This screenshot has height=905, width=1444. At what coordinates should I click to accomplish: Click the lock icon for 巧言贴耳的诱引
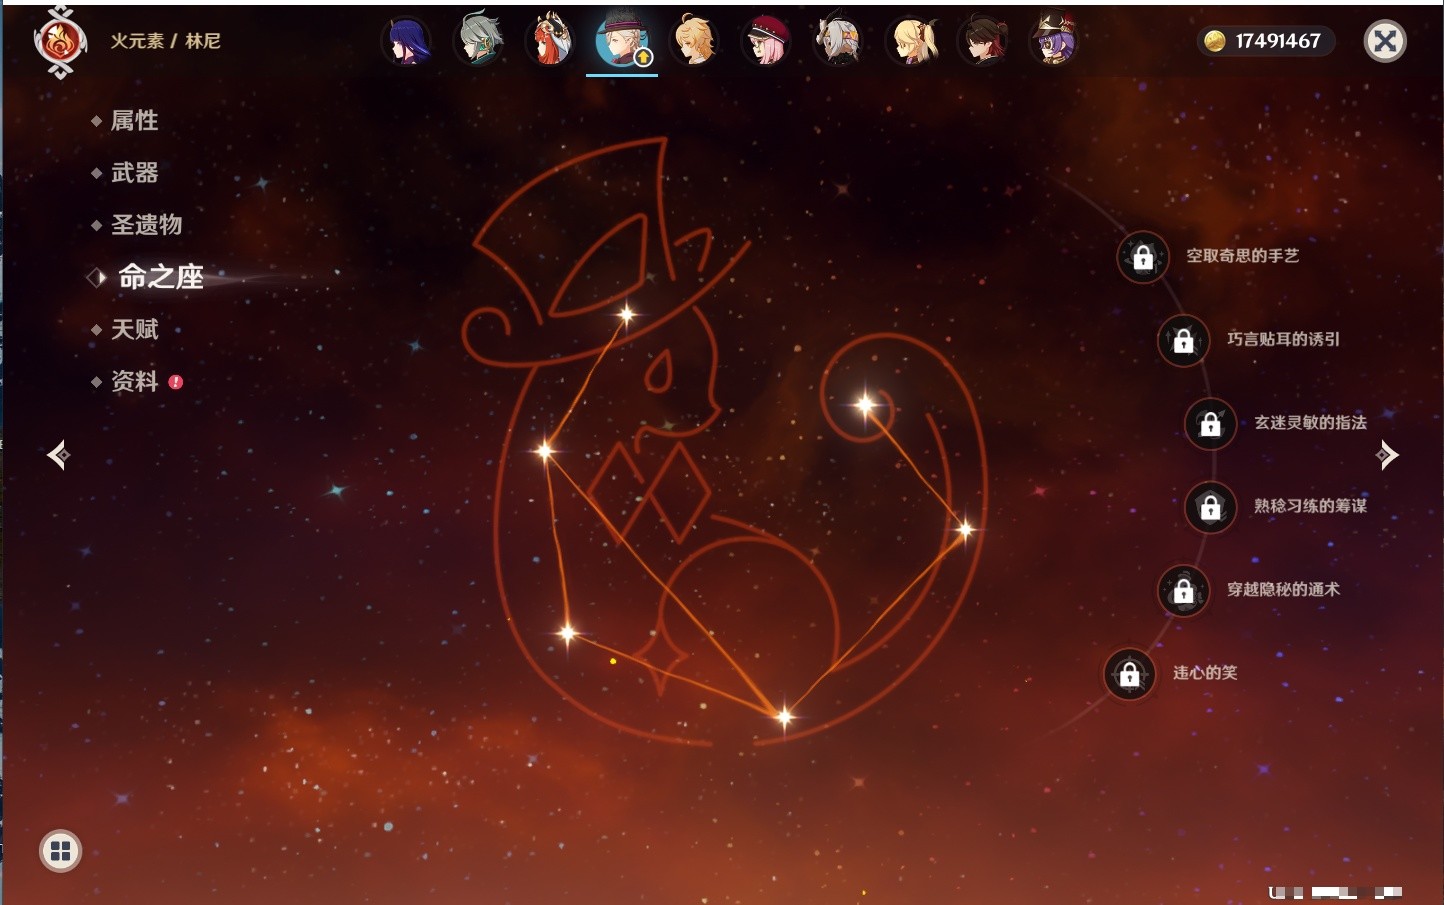(x=1184, y=341)
